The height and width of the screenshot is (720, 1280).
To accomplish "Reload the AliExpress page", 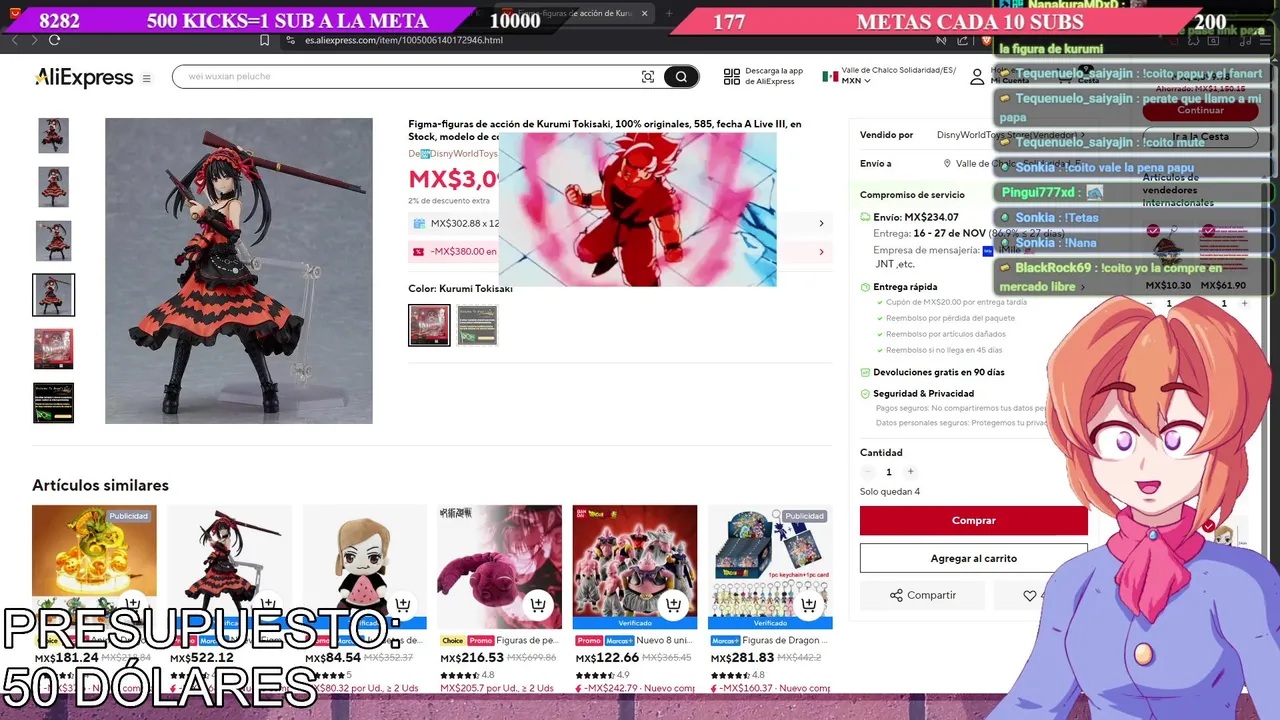I will pos(54,40).
